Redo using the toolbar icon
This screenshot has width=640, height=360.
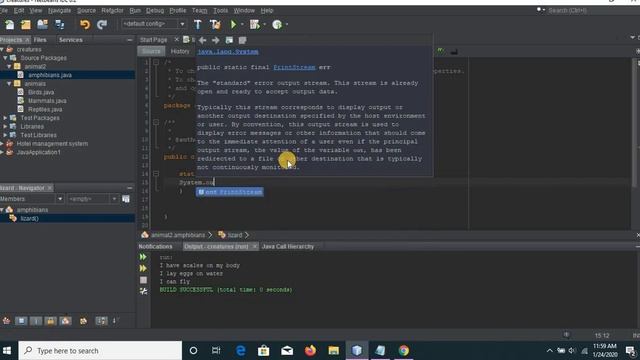coord(102,24)
